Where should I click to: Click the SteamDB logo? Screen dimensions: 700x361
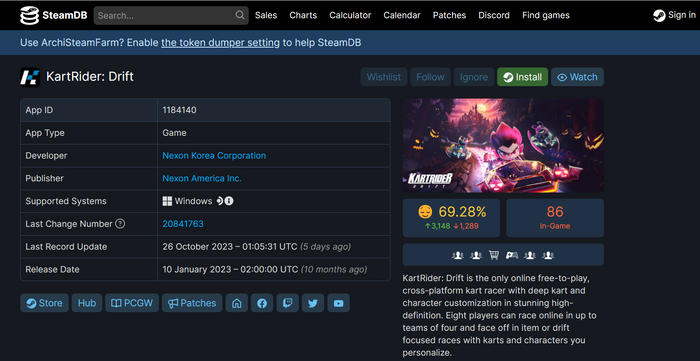53,16
